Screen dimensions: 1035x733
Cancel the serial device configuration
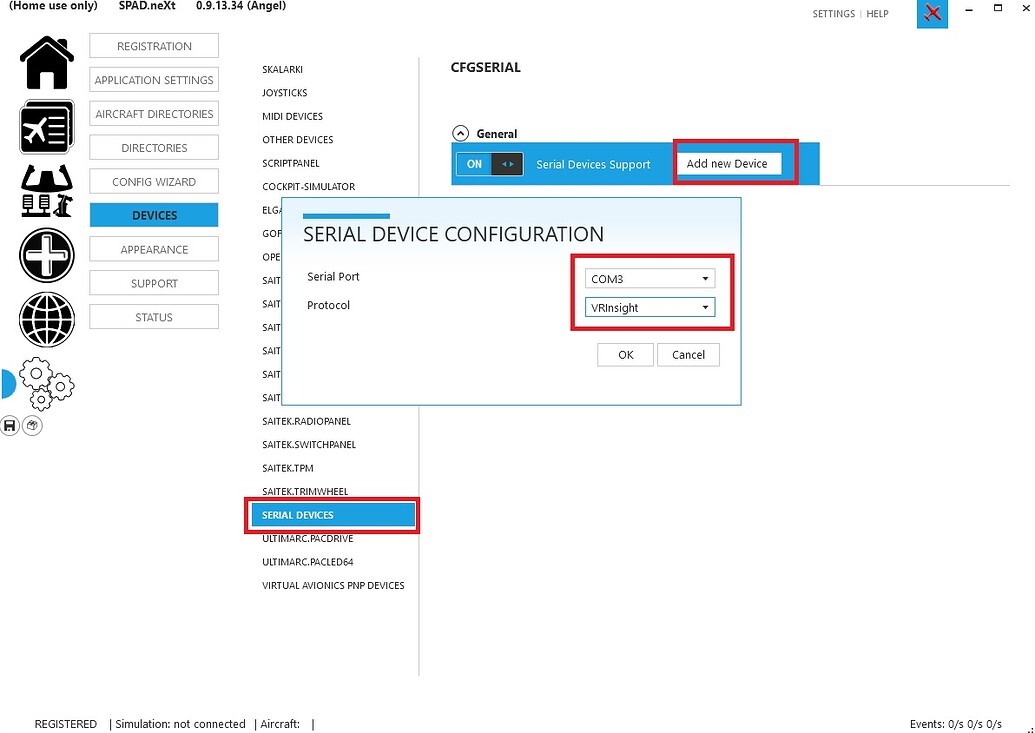688,355
